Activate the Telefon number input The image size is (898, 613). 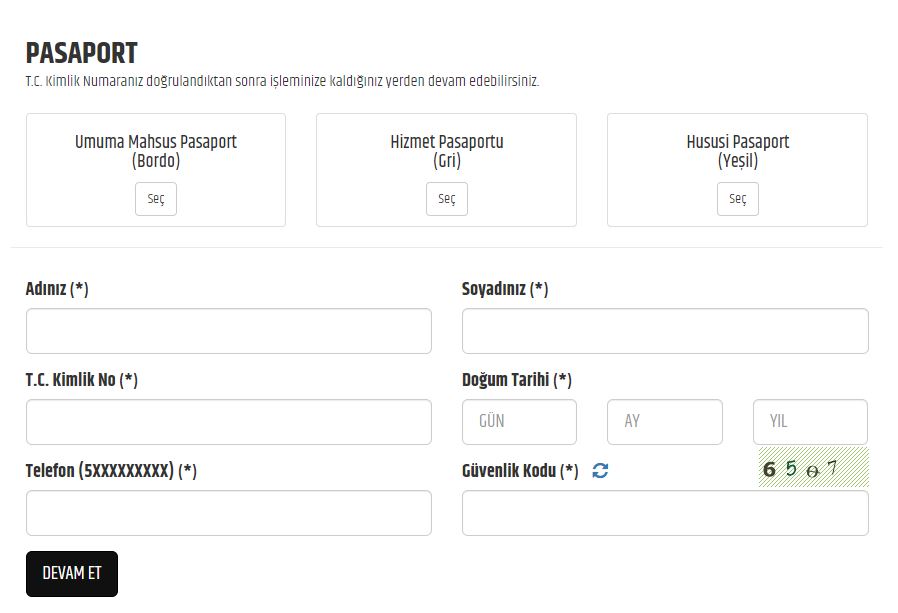coord(229,513)
